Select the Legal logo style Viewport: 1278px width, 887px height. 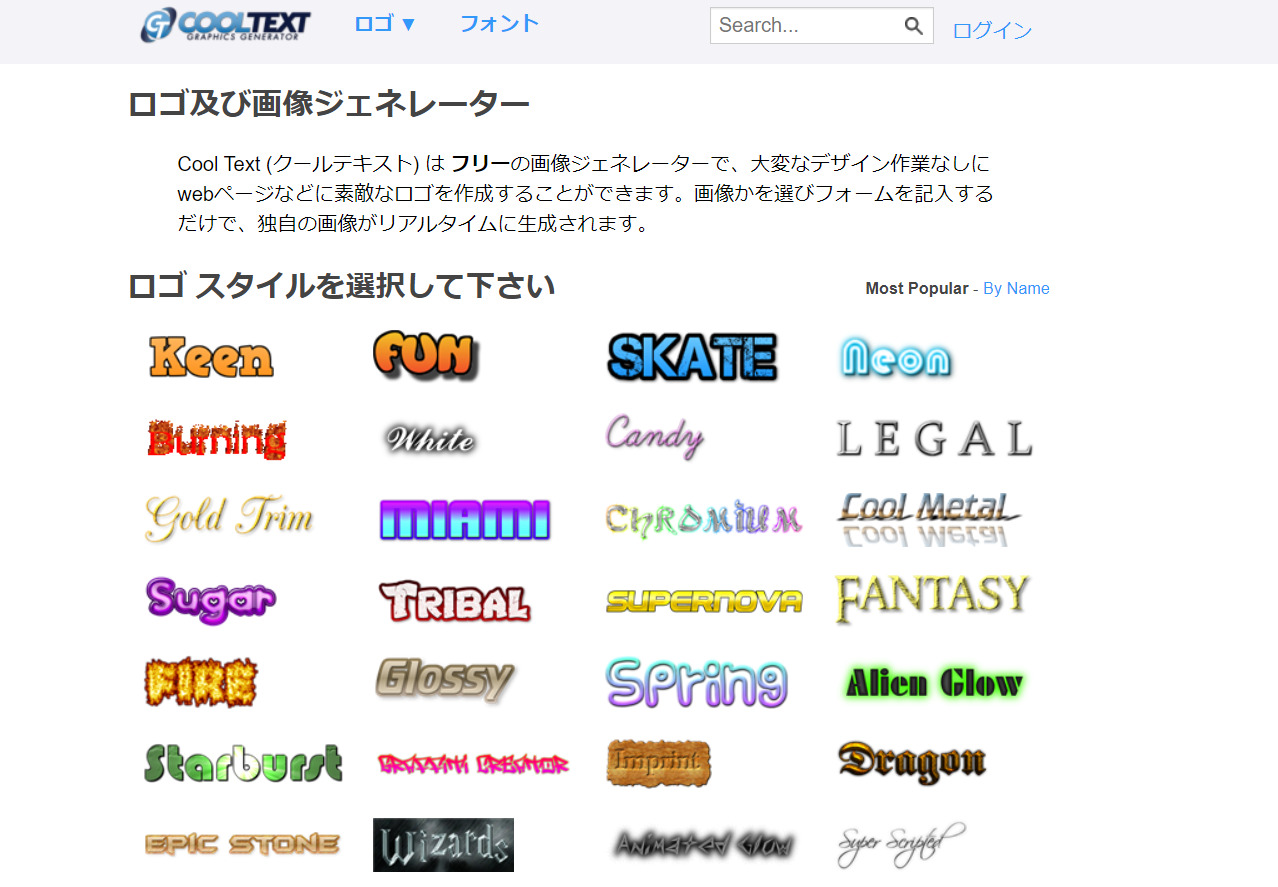click(933, 437)
